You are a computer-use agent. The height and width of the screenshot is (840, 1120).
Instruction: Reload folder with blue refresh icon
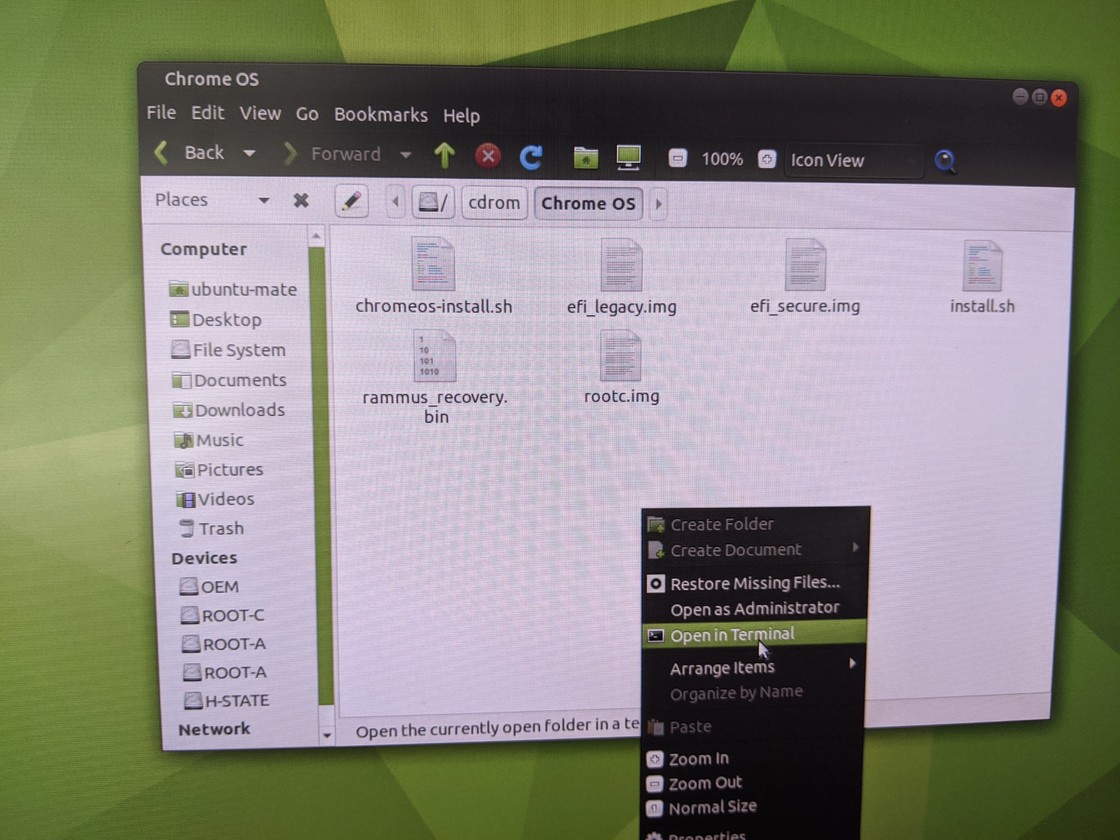[531, 156]
